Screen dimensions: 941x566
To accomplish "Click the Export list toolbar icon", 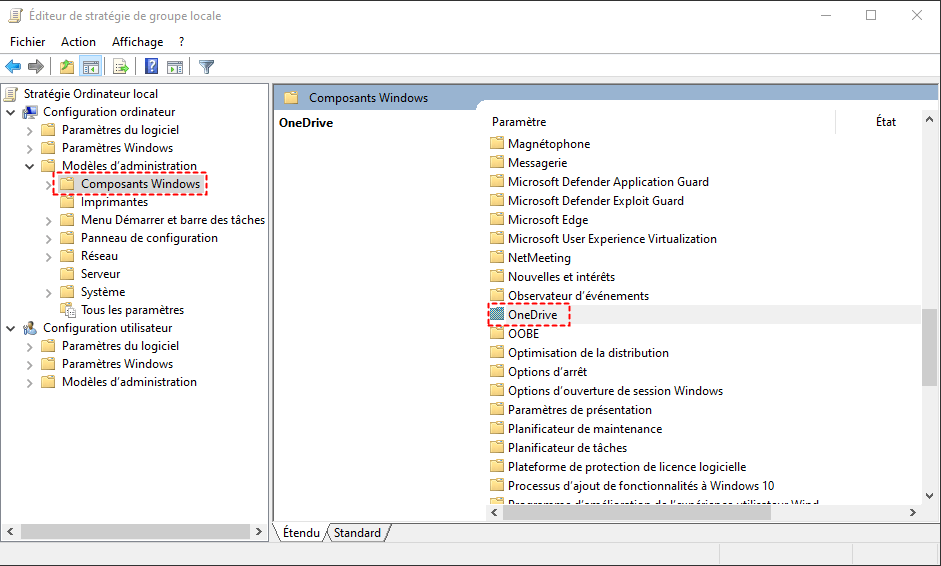I will (120, 67).
